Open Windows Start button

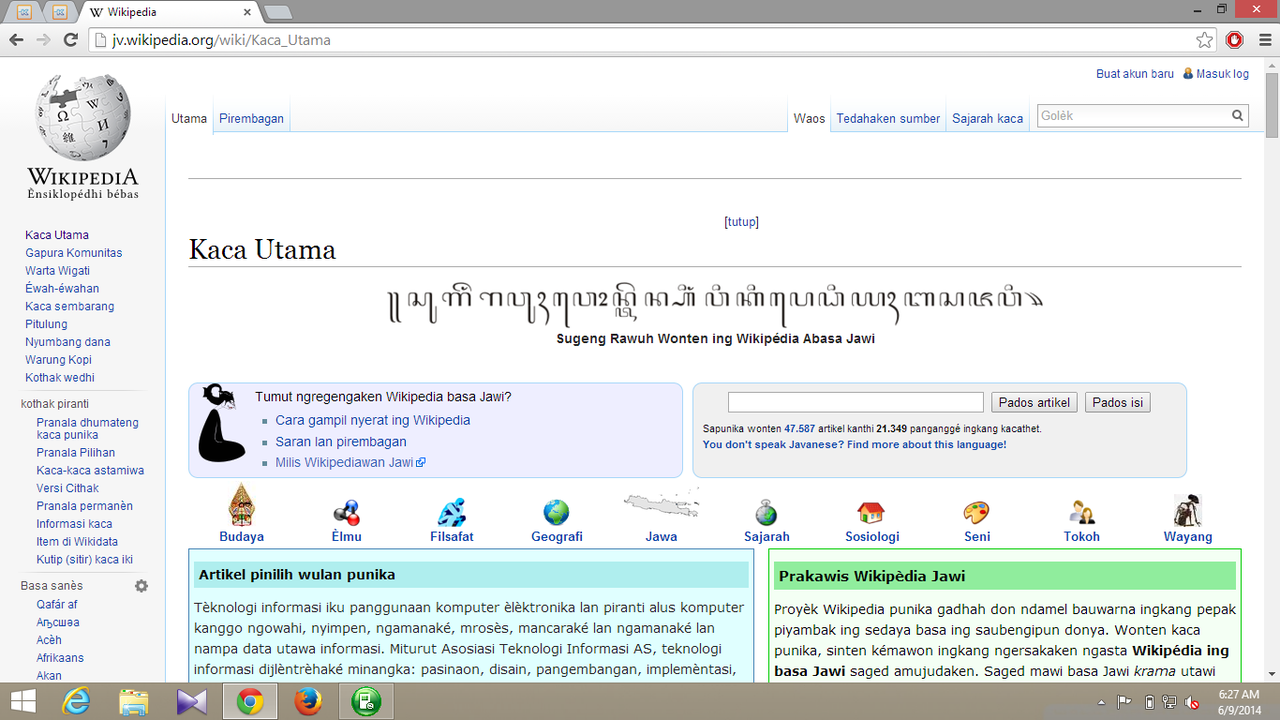coord(22,701)
